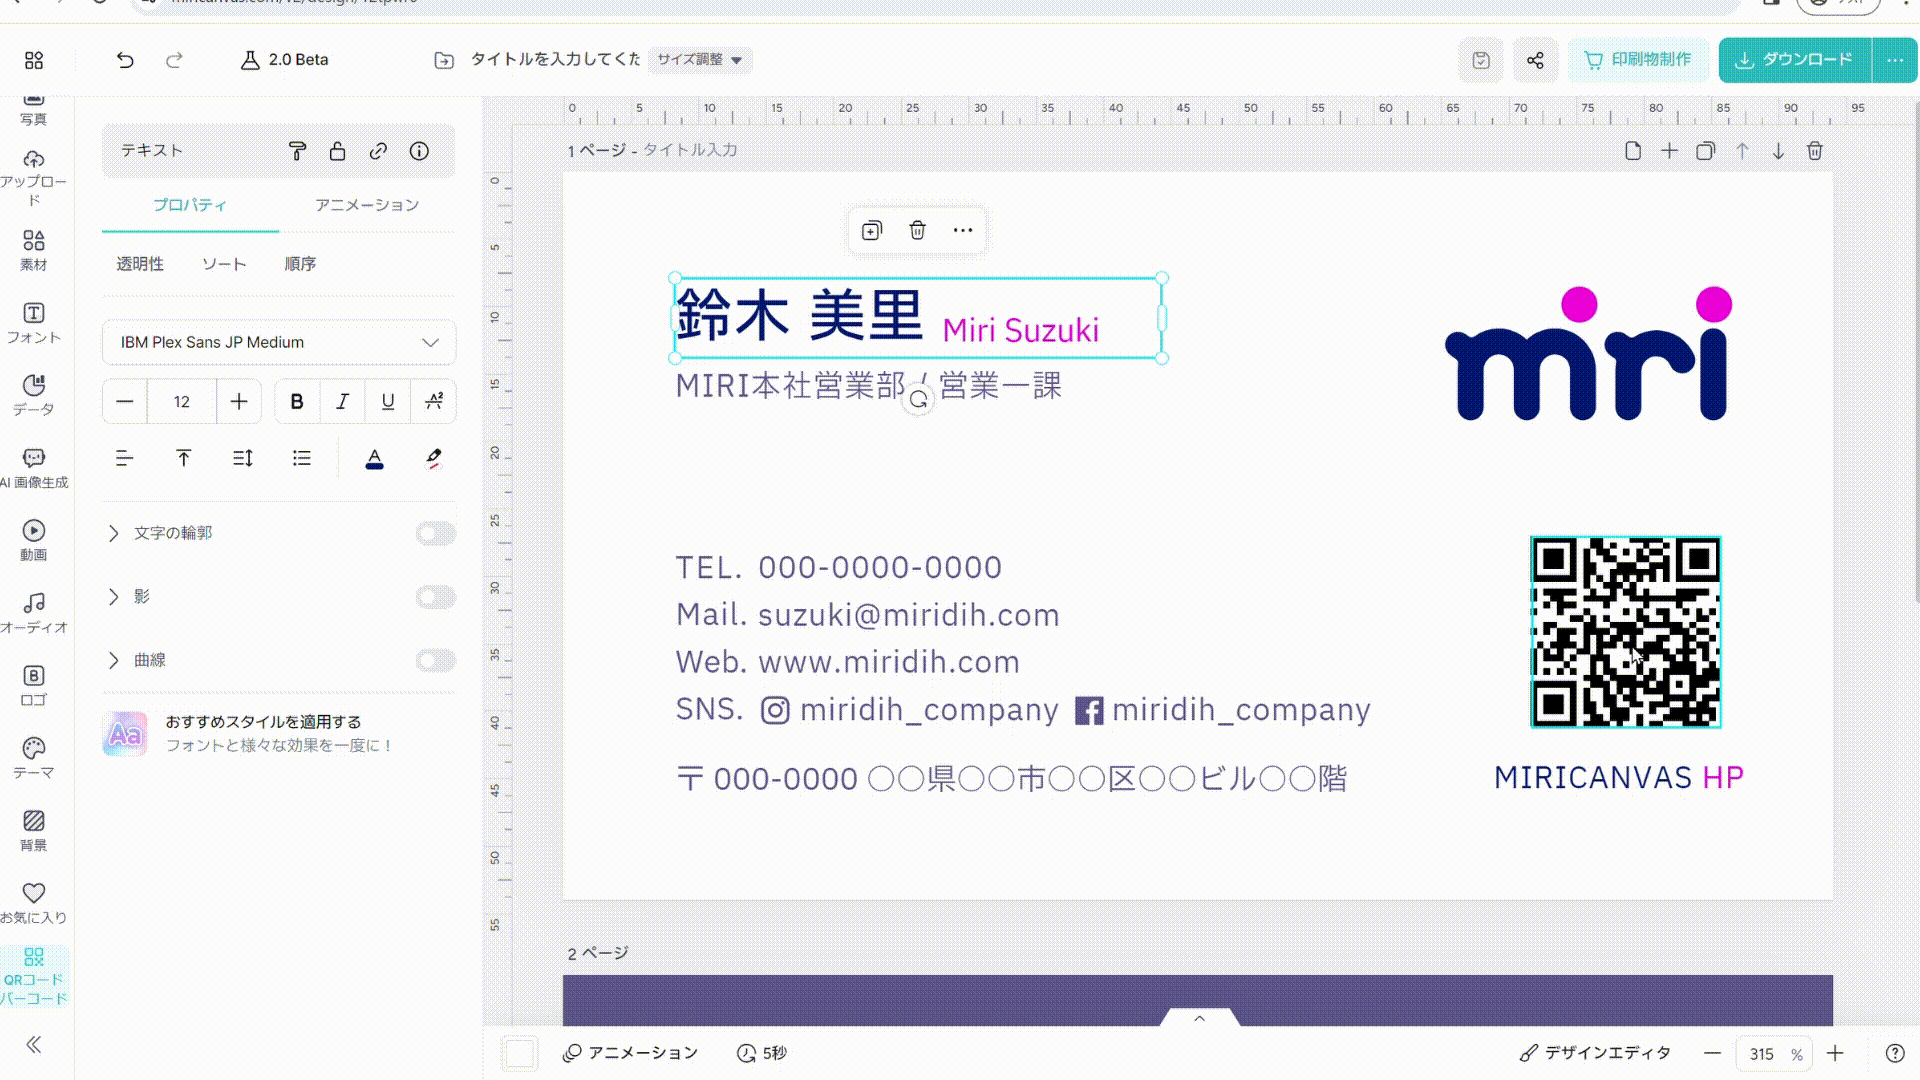Click the 2.0 Beta flask icon
This screenshot has width=1920, height=1080.
click(250, 60)
